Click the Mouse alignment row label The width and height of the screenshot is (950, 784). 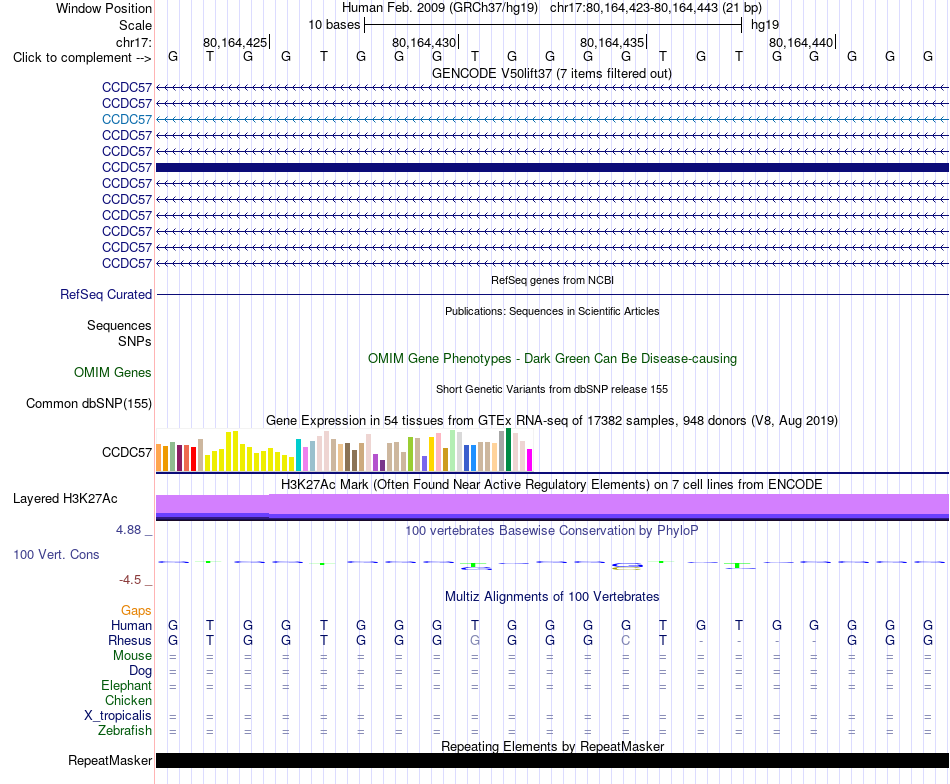(x=132, y=656)
